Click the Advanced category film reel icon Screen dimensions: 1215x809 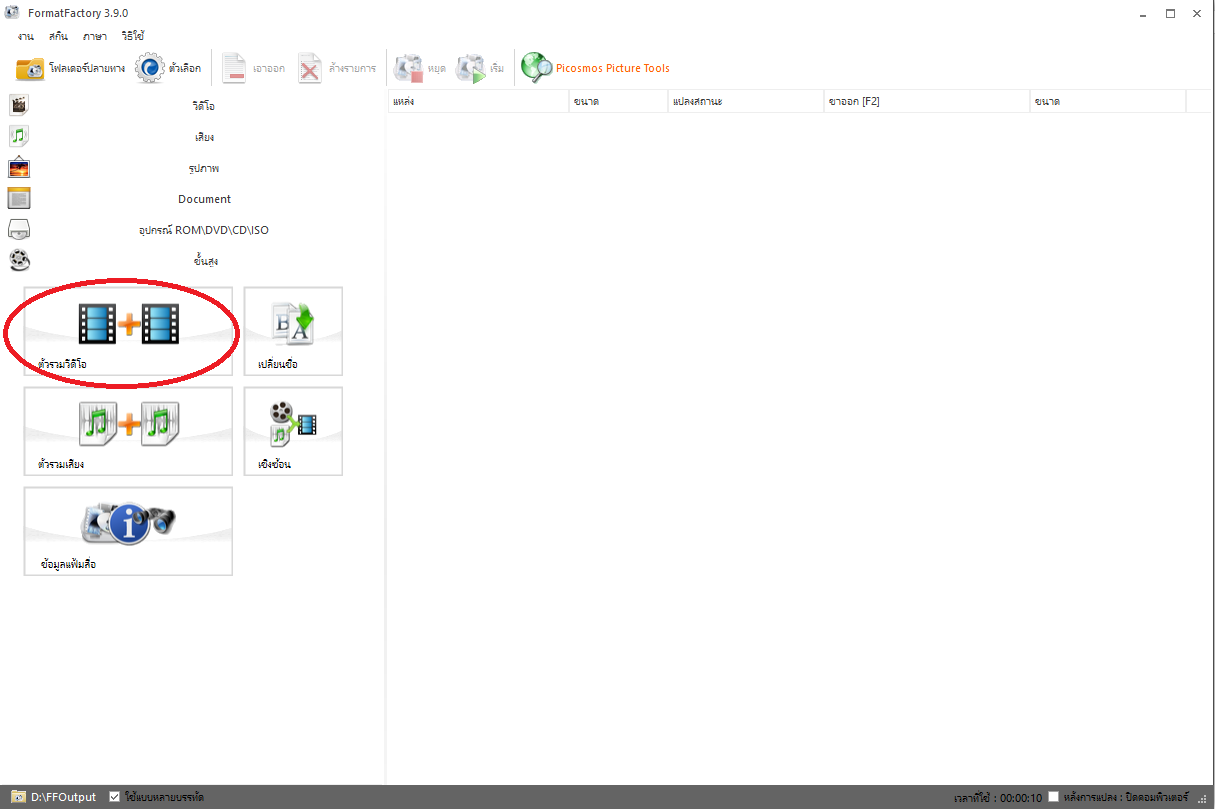point(19,260)
